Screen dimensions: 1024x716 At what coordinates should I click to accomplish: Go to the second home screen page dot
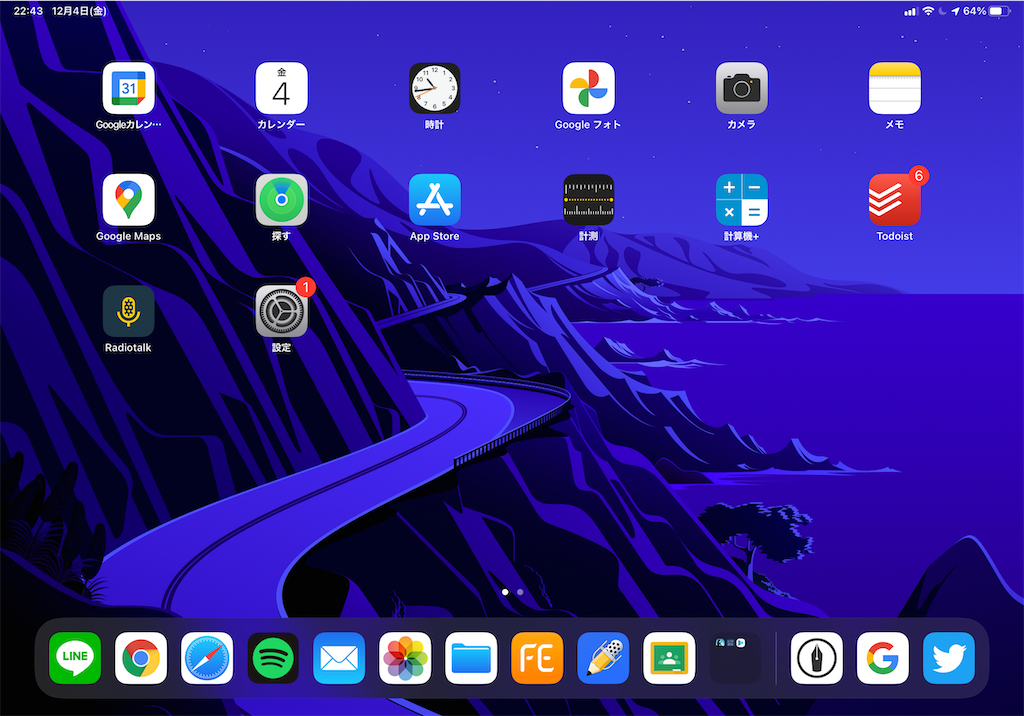pos(520,592)
